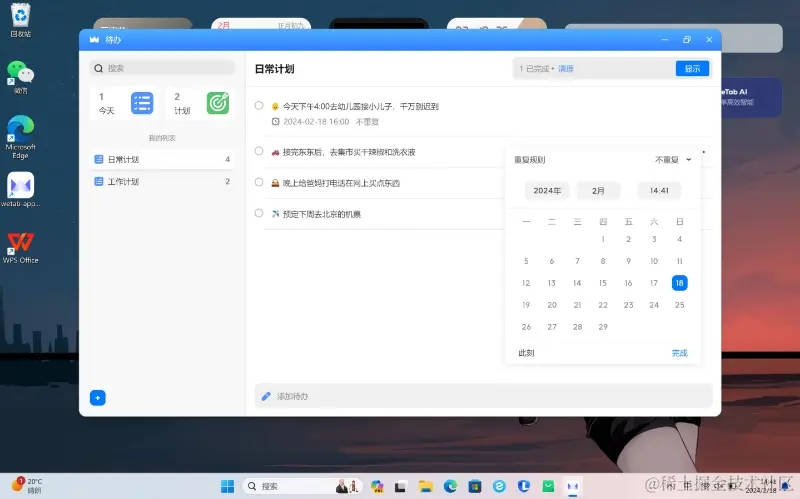Click the 日常计划 heading
The width and height of the screenshot is (800, 499).
[x=274, y=69]
